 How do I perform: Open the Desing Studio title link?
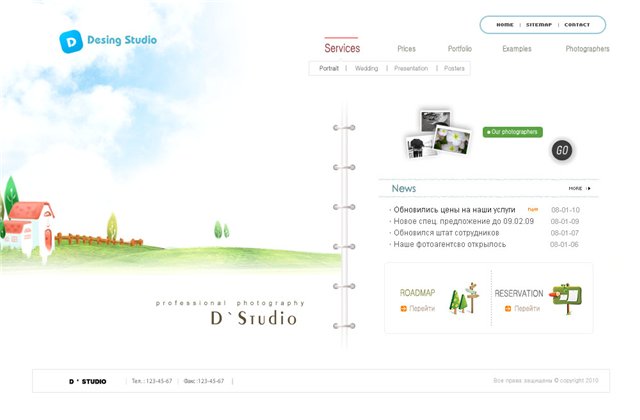click(122, 40)
